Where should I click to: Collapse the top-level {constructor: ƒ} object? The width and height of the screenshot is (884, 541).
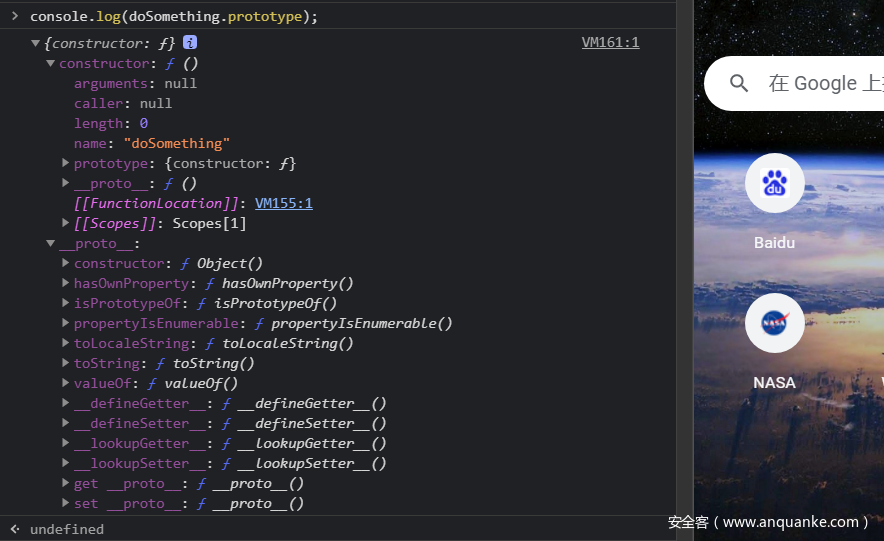[36, 43]
